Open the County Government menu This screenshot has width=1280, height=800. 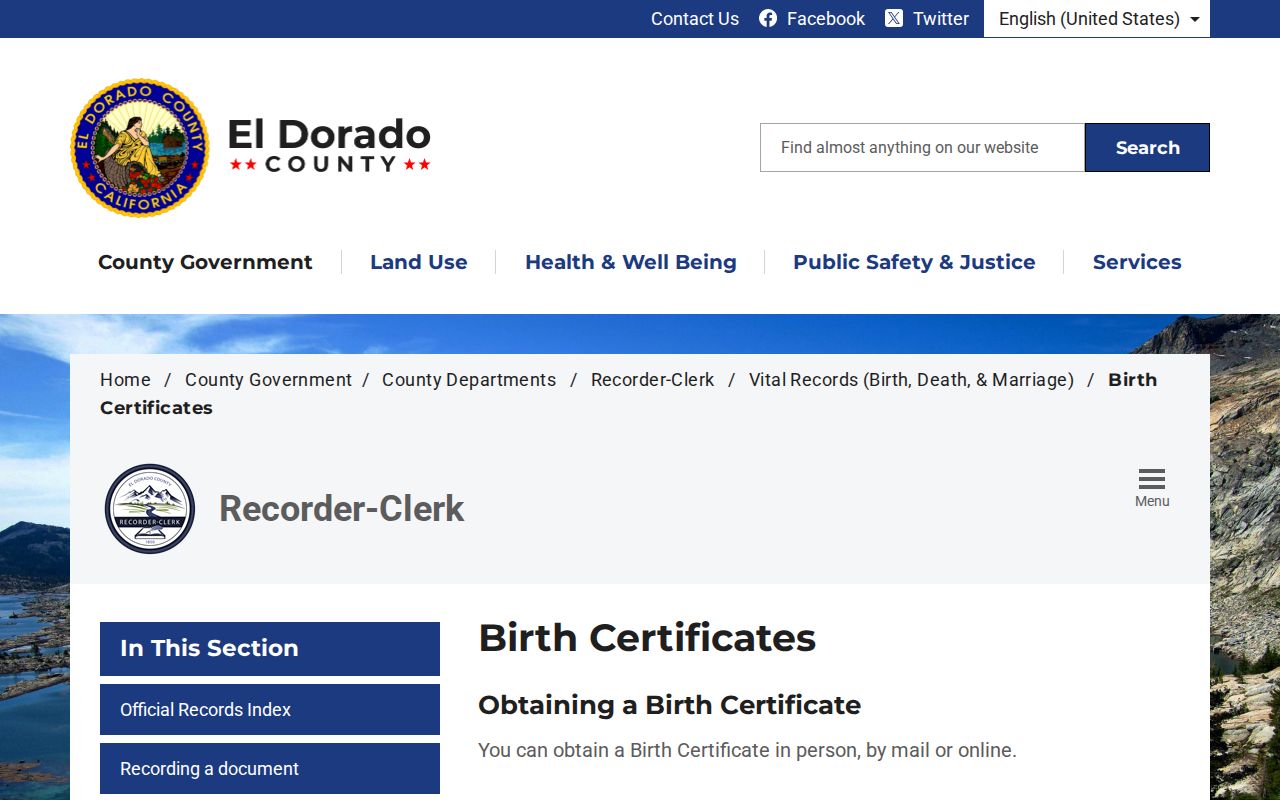point(205,262)
